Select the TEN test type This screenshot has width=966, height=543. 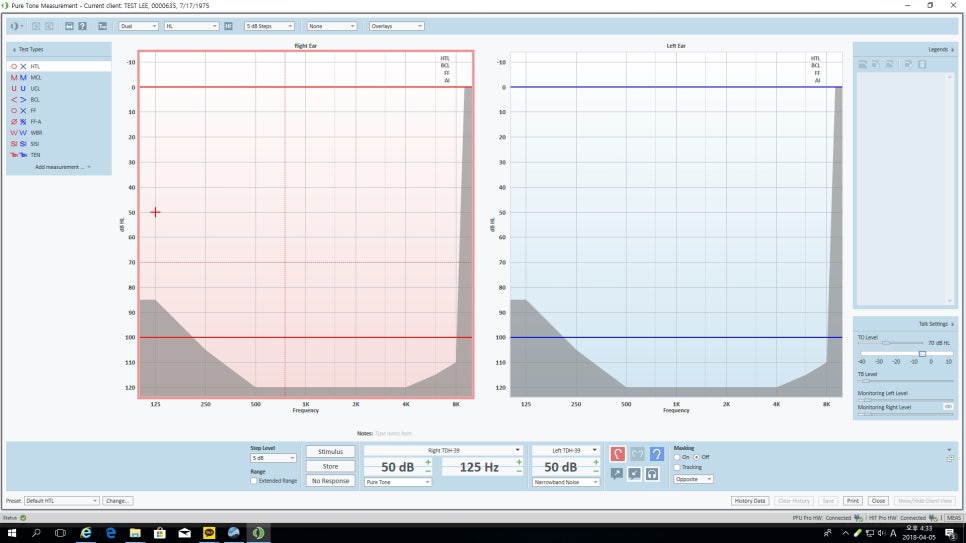pyautogui.click(x=59, y=155)
